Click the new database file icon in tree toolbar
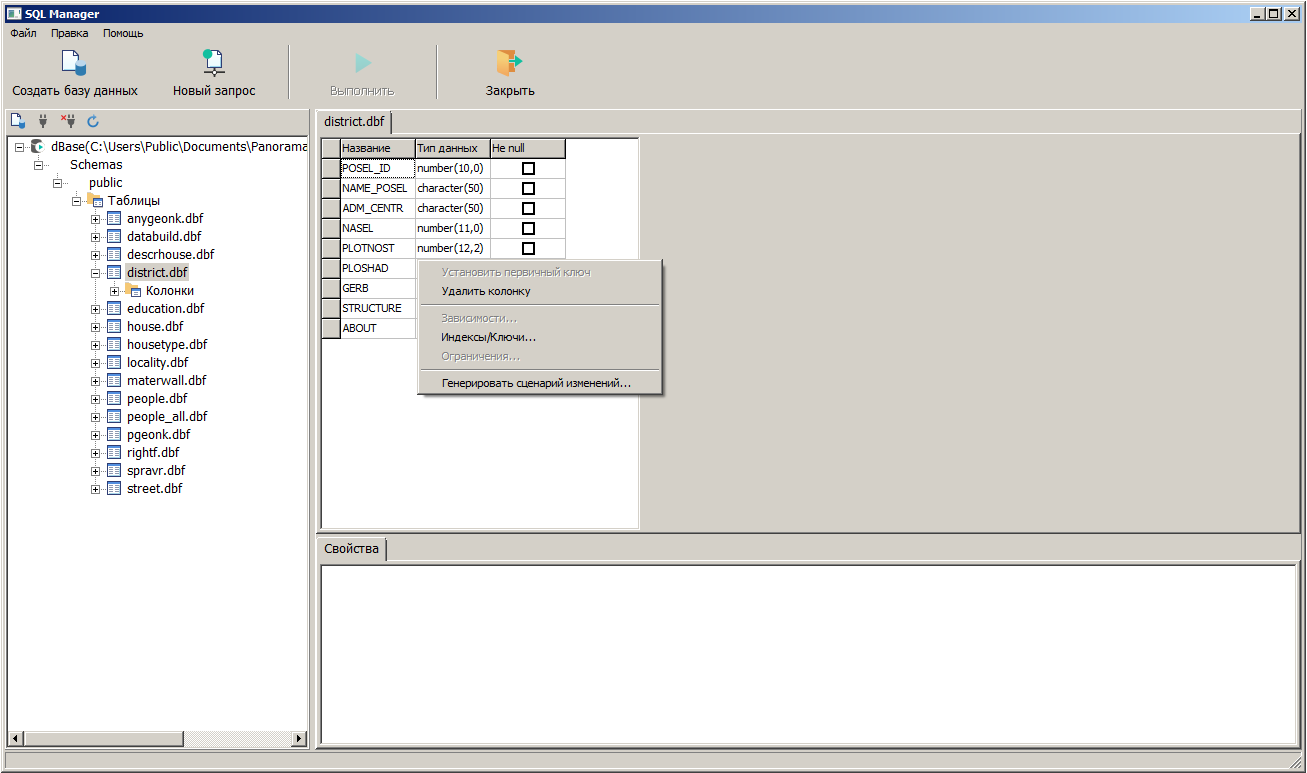1307x773 pixels. click(17, 121)
